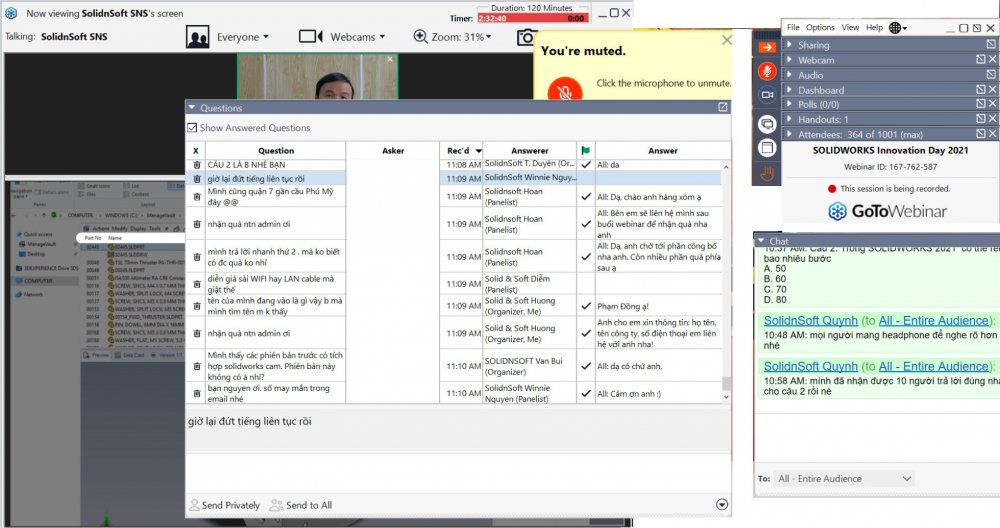Click Send to All button
This screenshot has width=1000, height=528.
pyautogui.click(x=301, y=505)
